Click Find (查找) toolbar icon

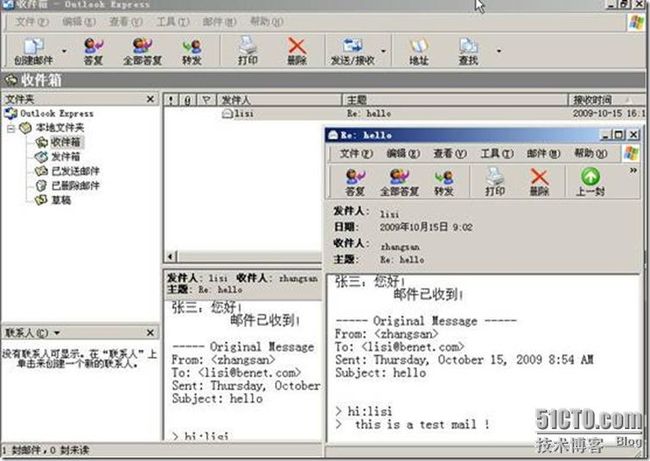click(468, 51)
